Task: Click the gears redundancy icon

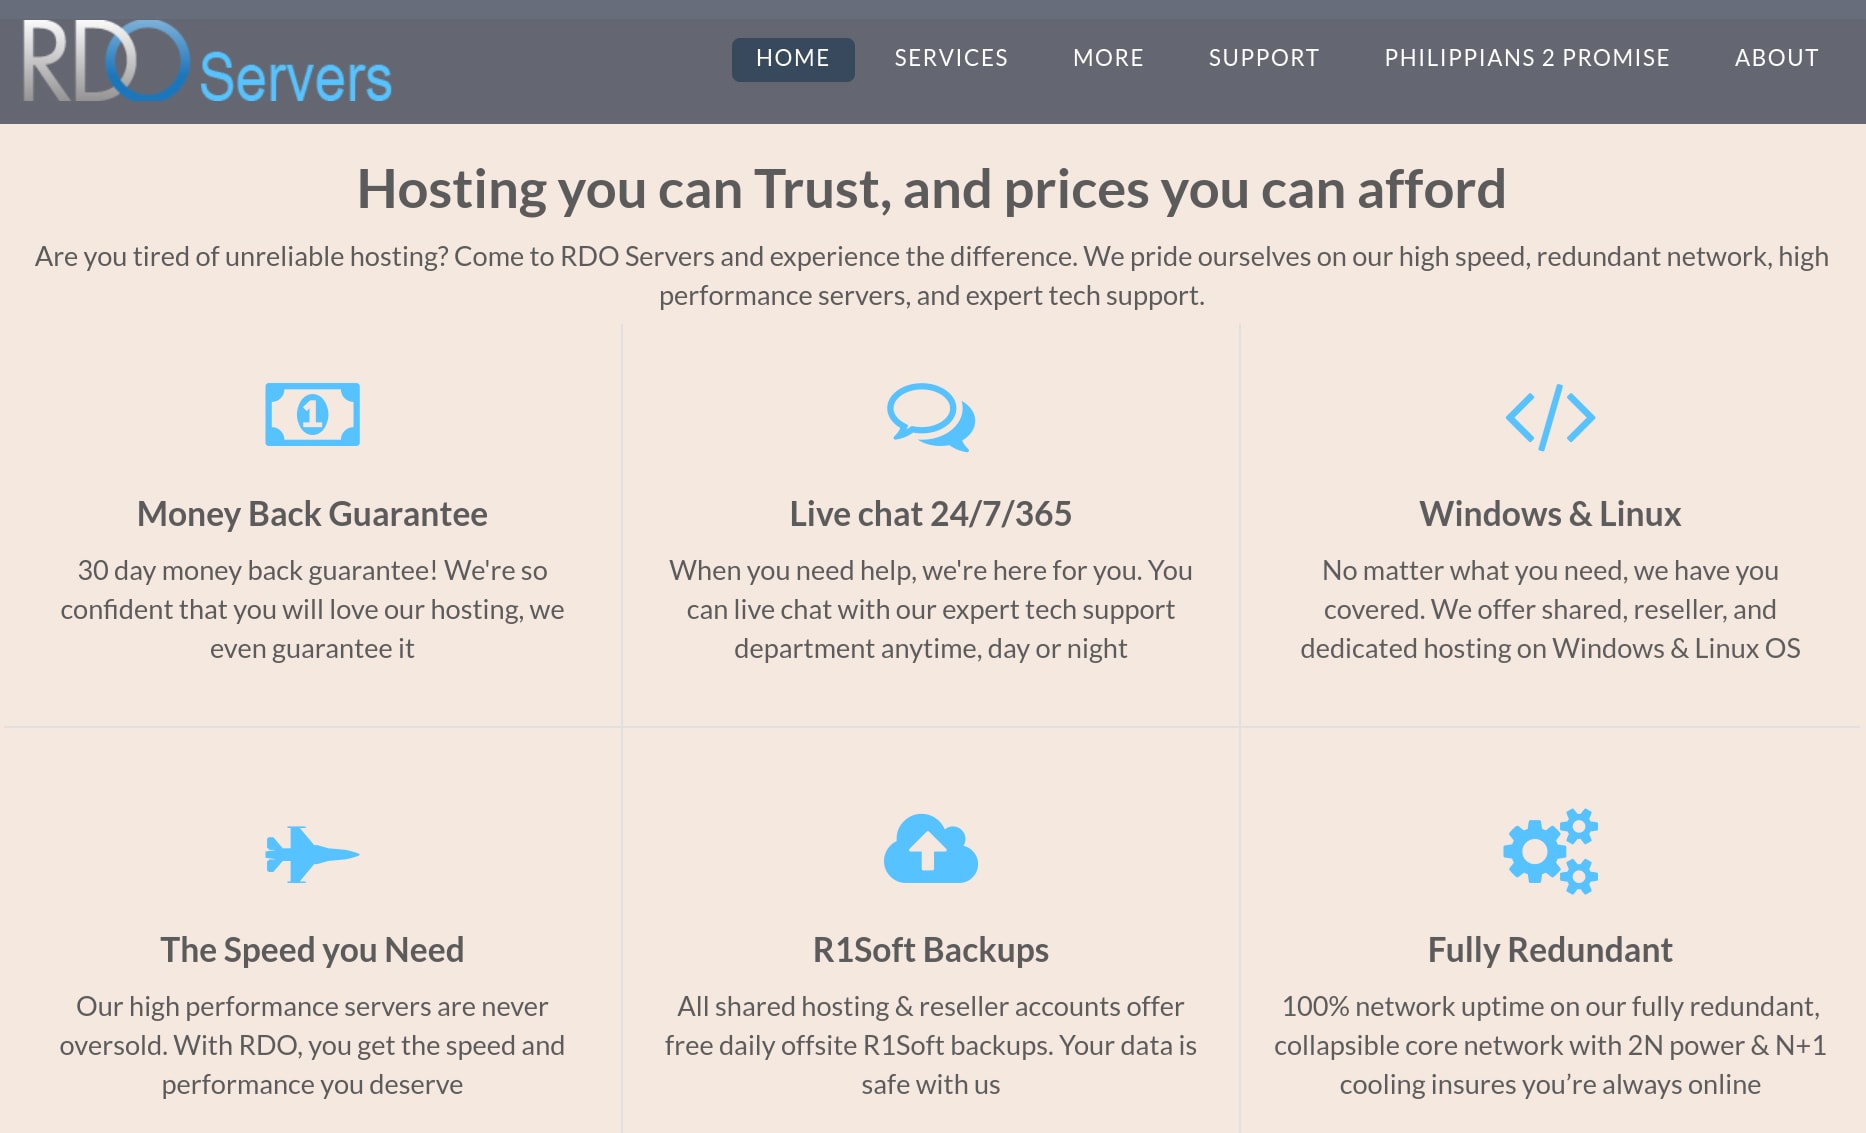Action: pos(1550,851)
